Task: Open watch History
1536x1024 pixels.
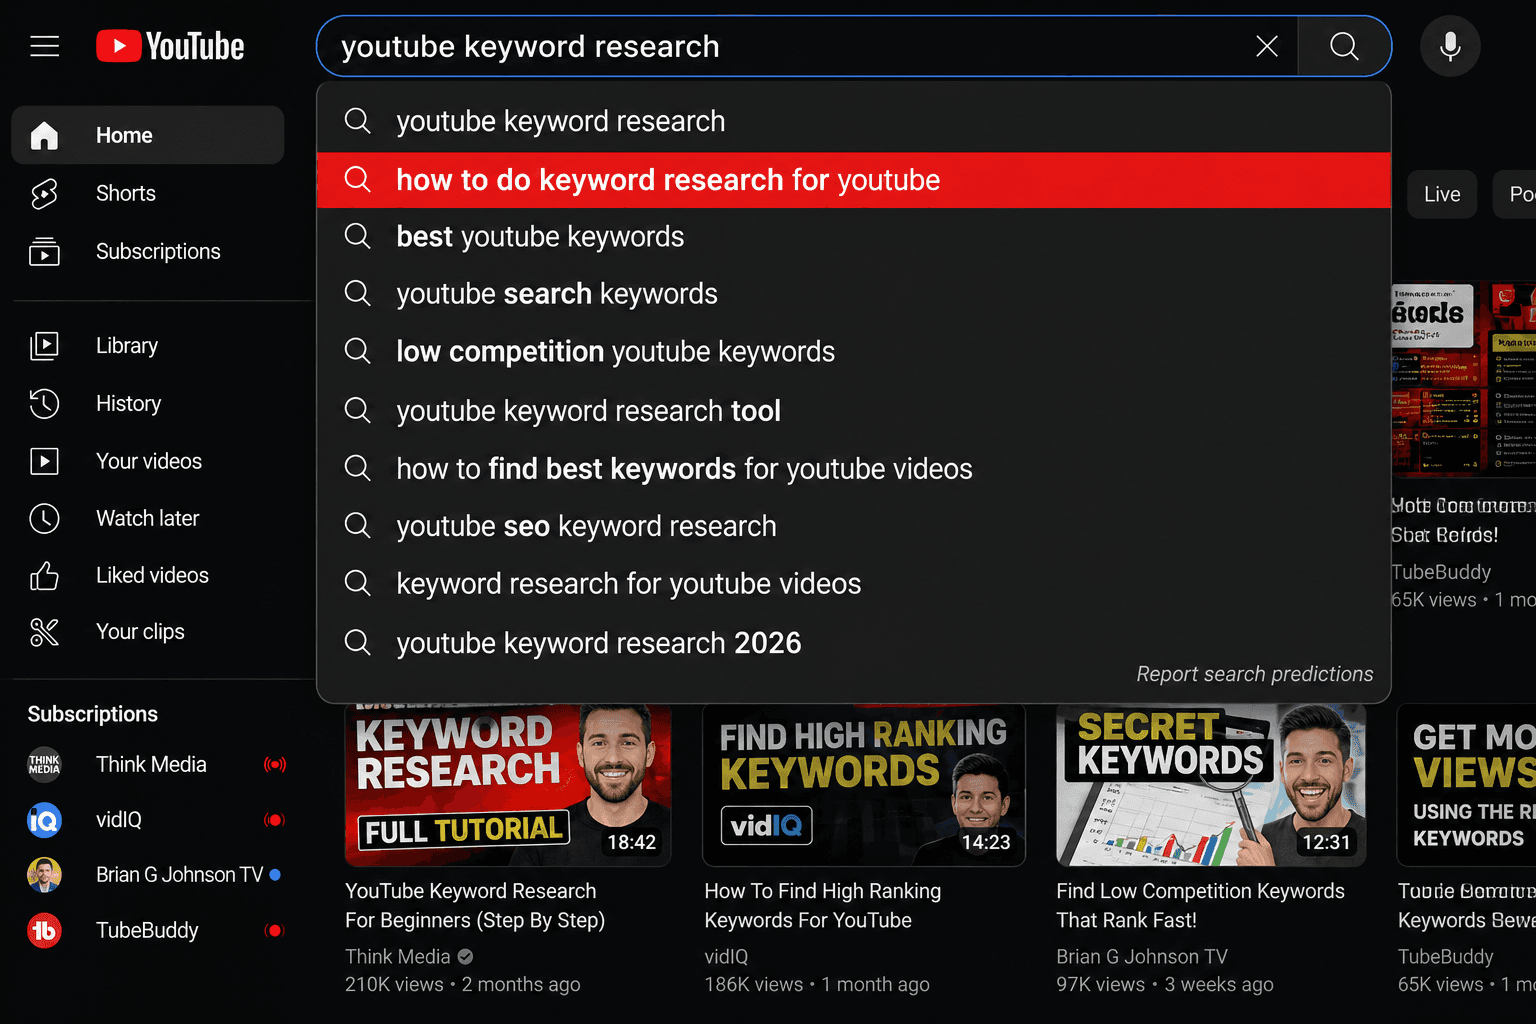Action: (x=148, y=404)
